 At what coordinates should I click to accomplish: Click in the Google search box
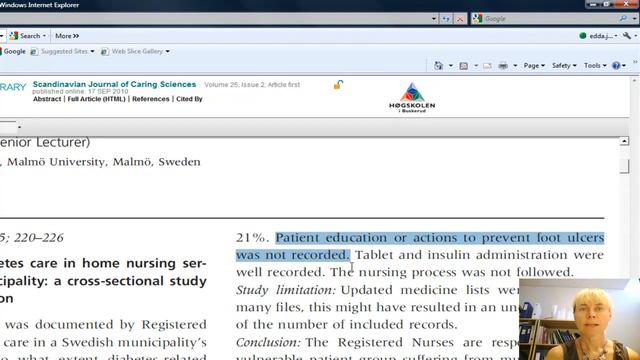coord(550,19)
